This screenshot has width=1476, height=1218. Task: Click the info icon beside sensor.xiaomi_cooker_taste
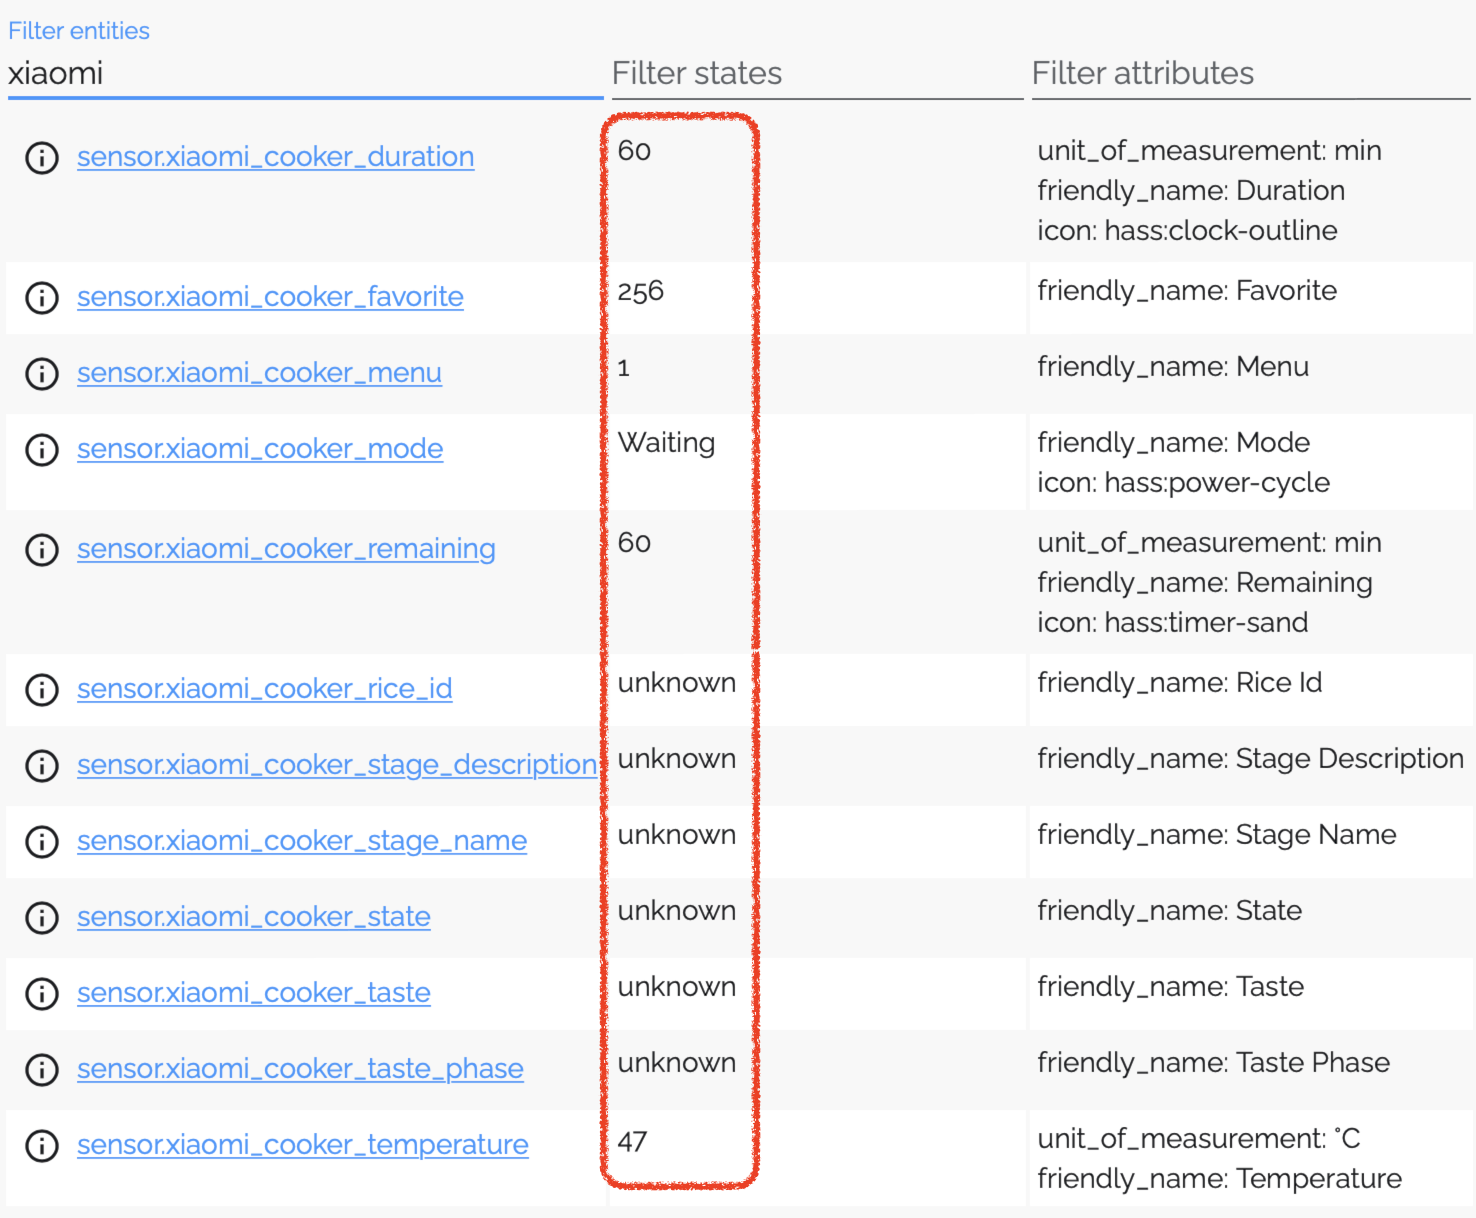42,993
